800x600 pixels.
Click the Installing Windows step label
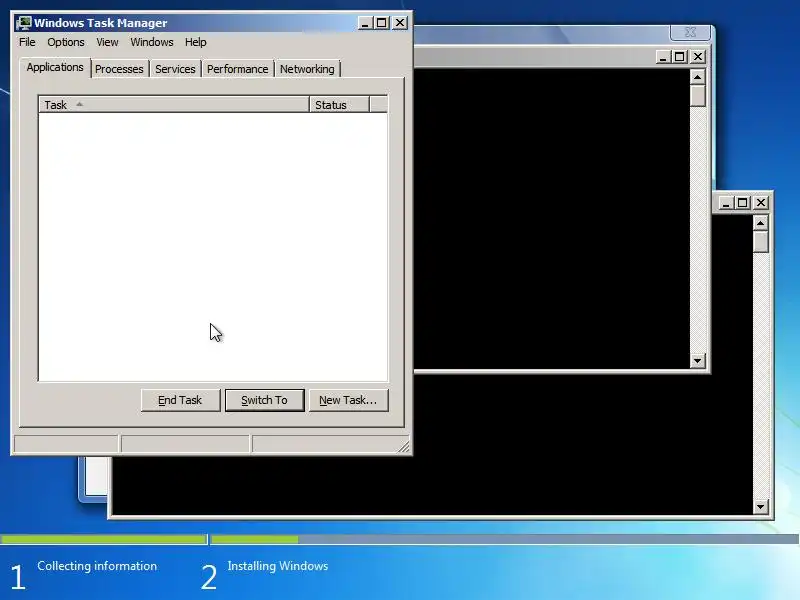[278, 566]
